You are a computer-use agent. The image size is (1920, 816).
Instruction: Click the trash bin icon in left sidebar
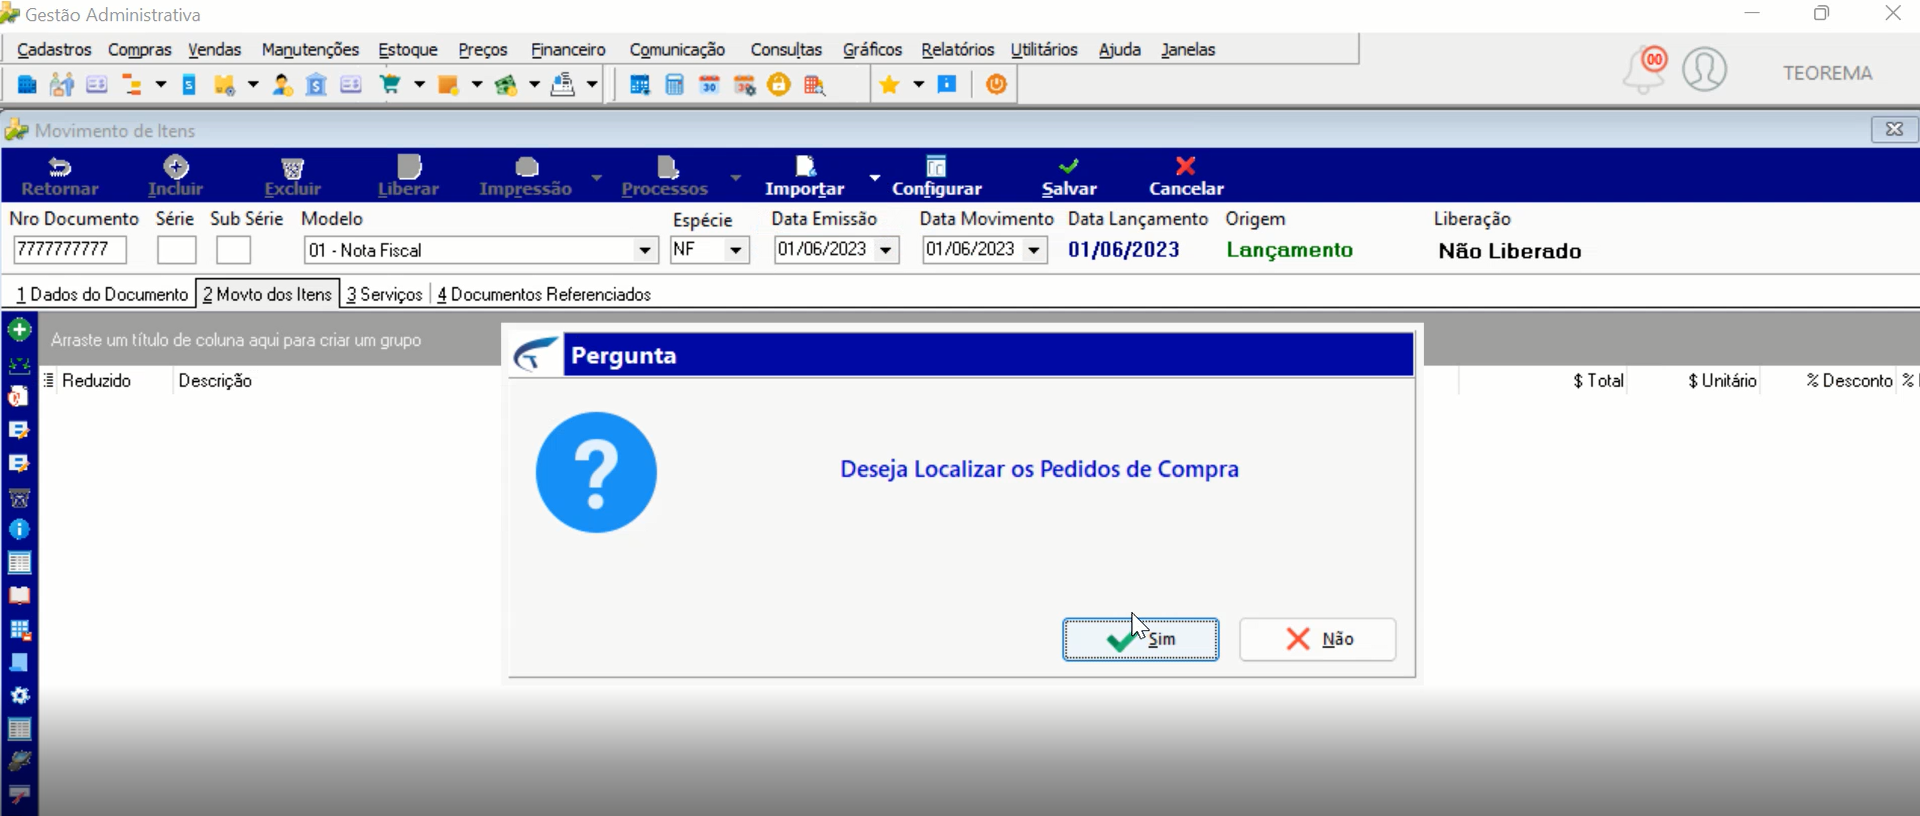[19, 497]
